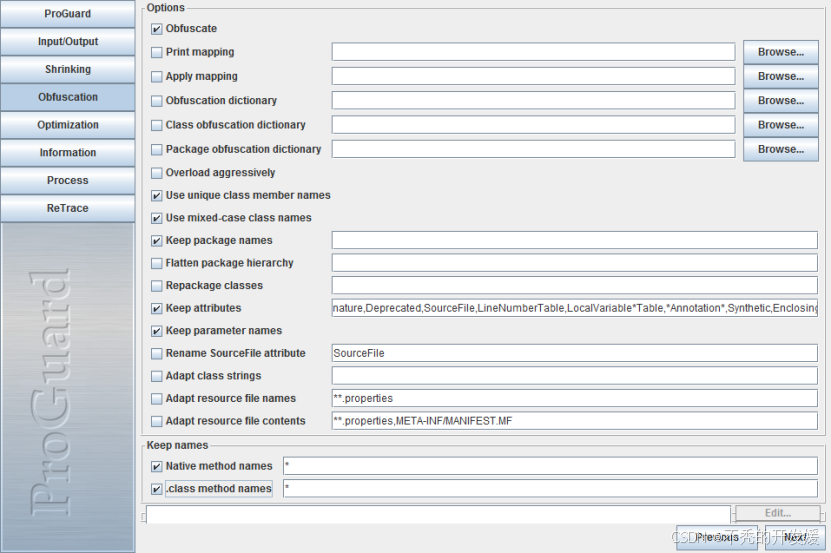Viewport: 831px width, 553px height.
Task: Enable Package obfuscation dictionary checkbox
Action: coord(156,150)
